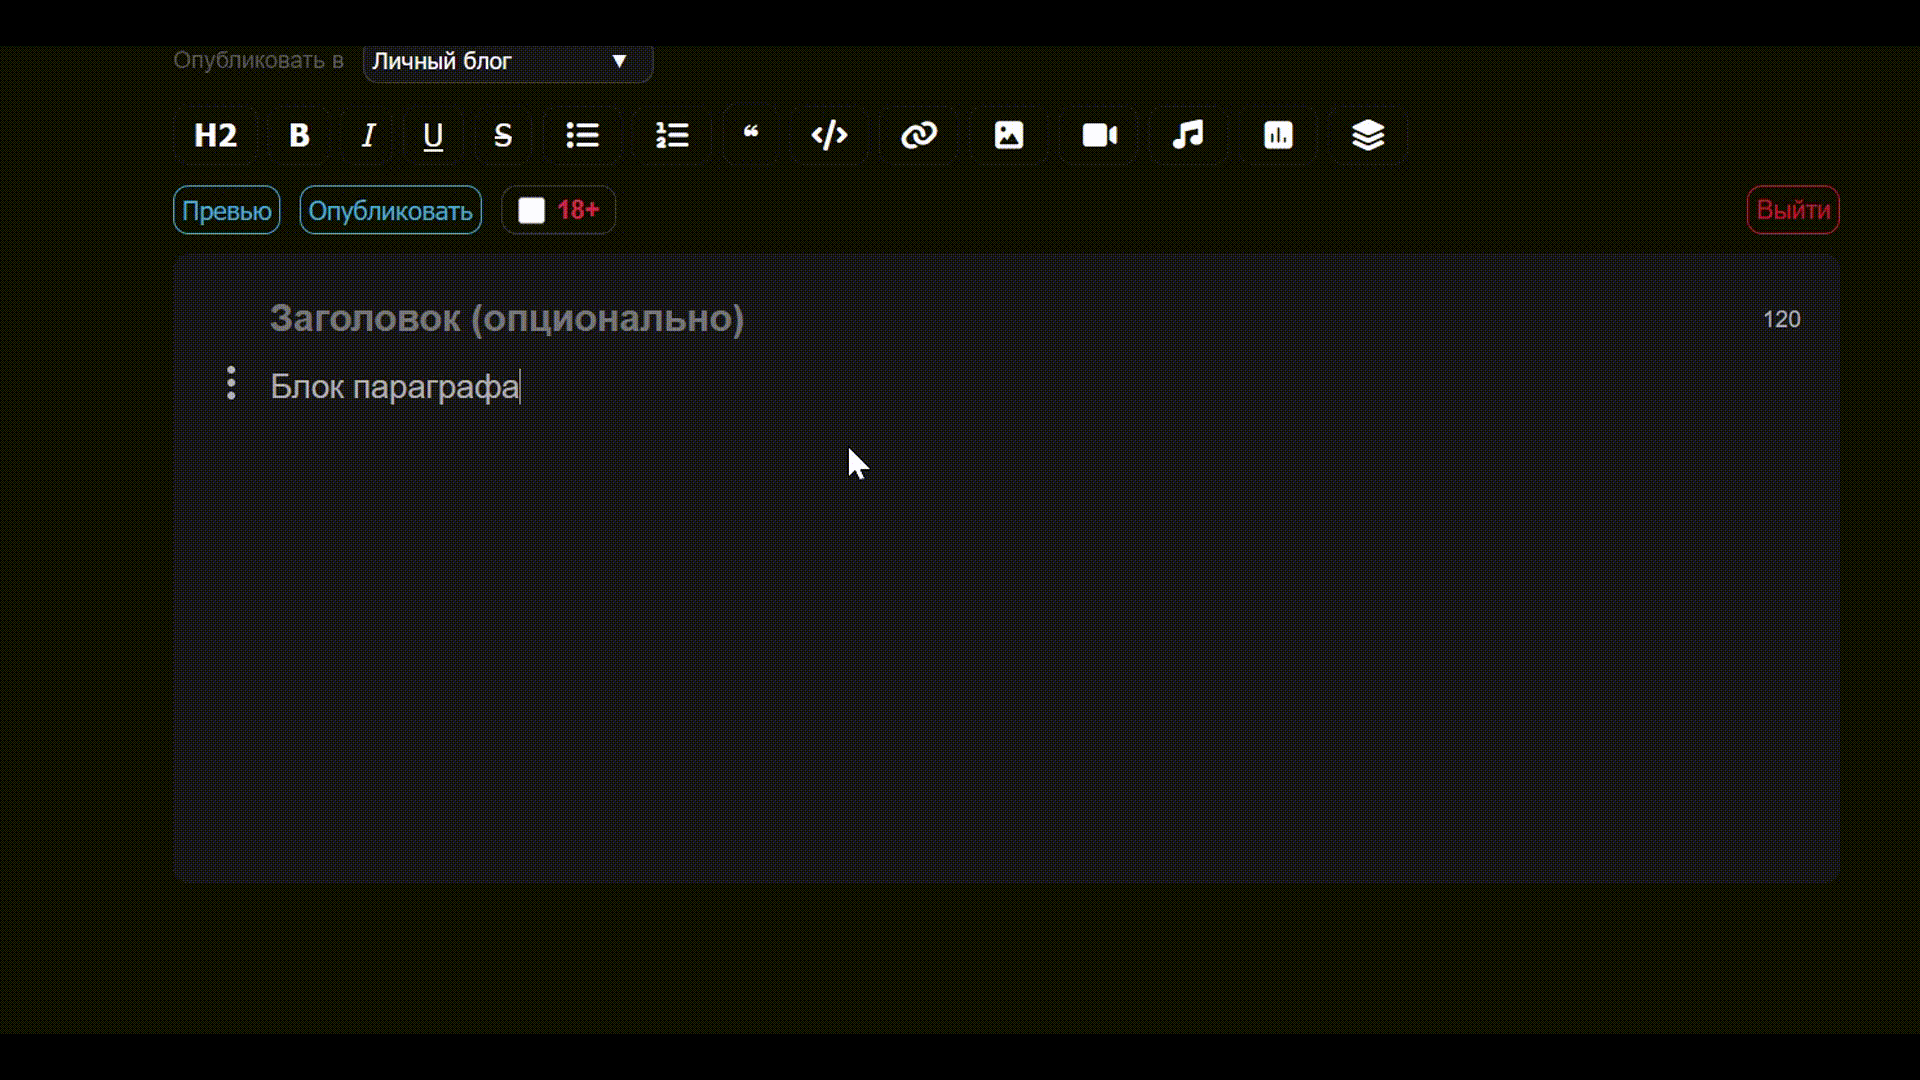1920x1080 pixels.
Task: Toggle italic text formatting
Action: [x=368, y=136]
